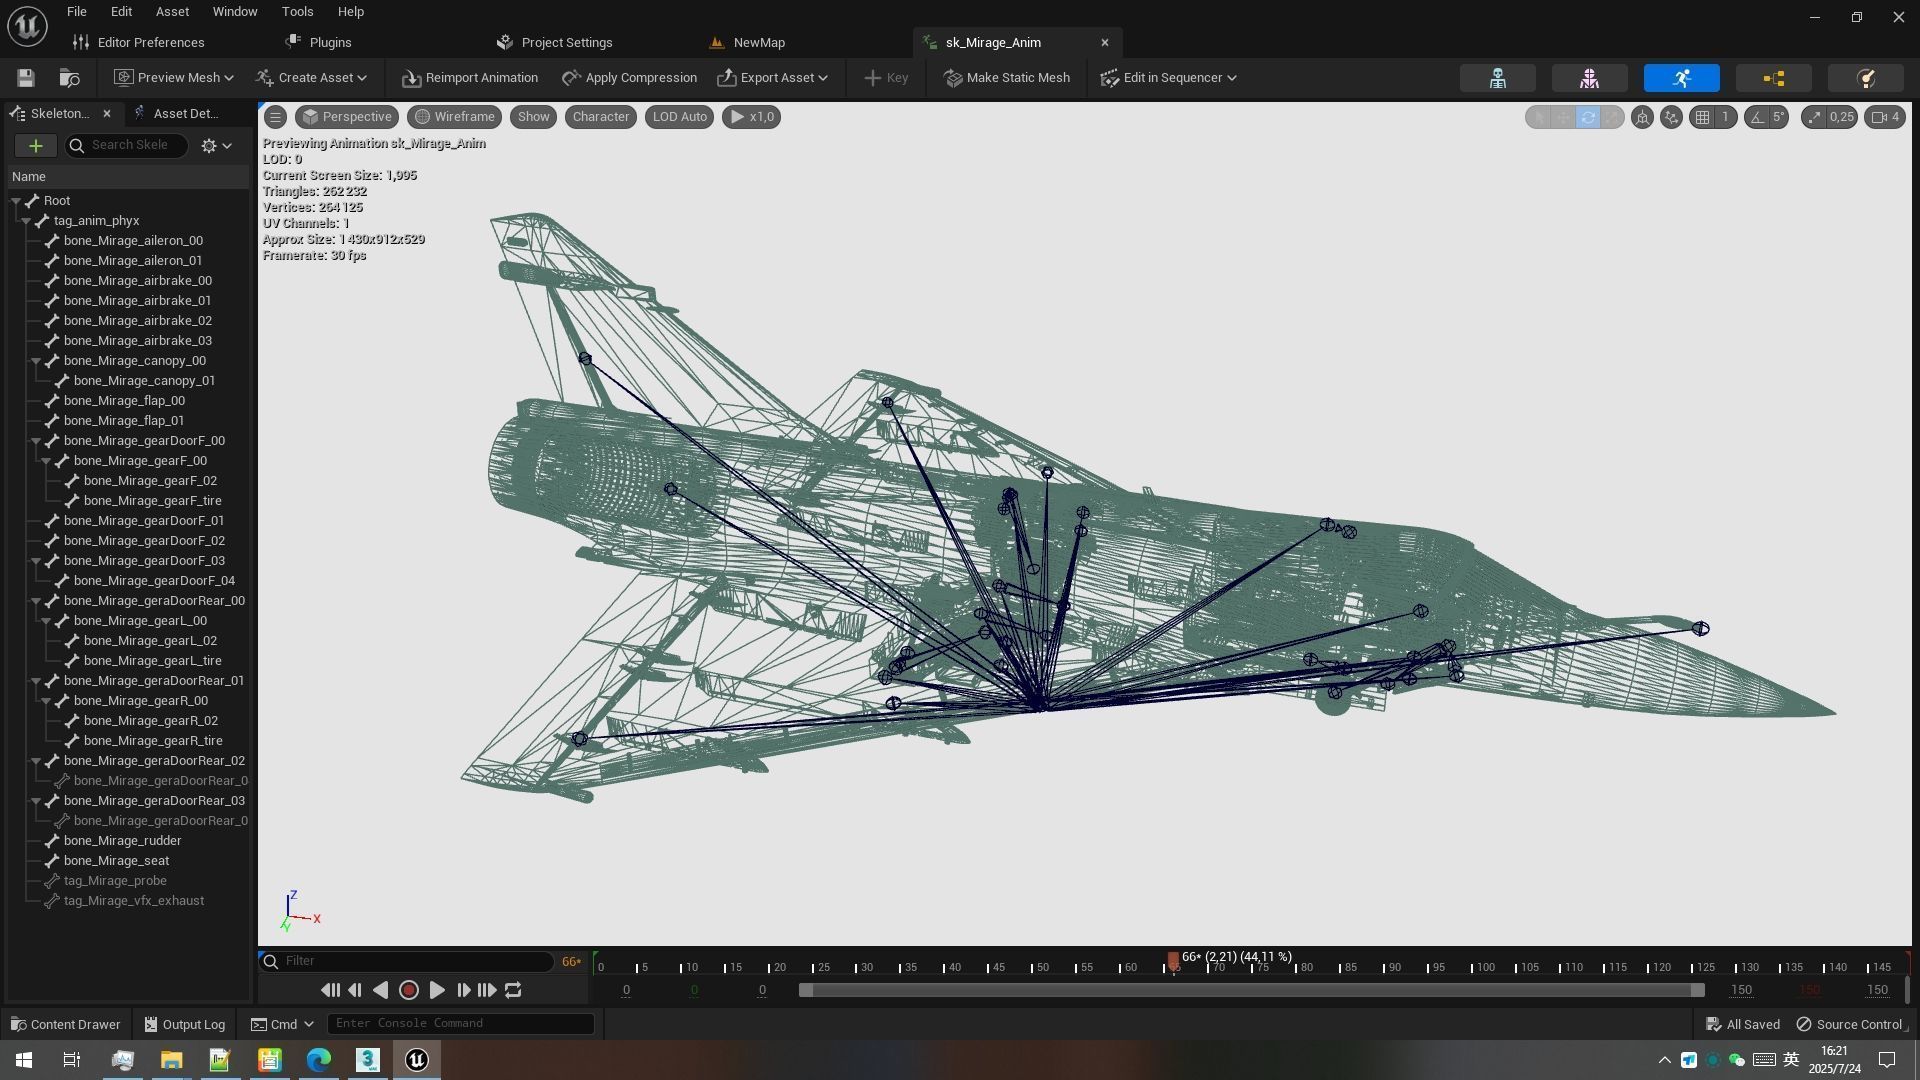
Task: Open the Content Drawer
Action: pos(65,1025)
